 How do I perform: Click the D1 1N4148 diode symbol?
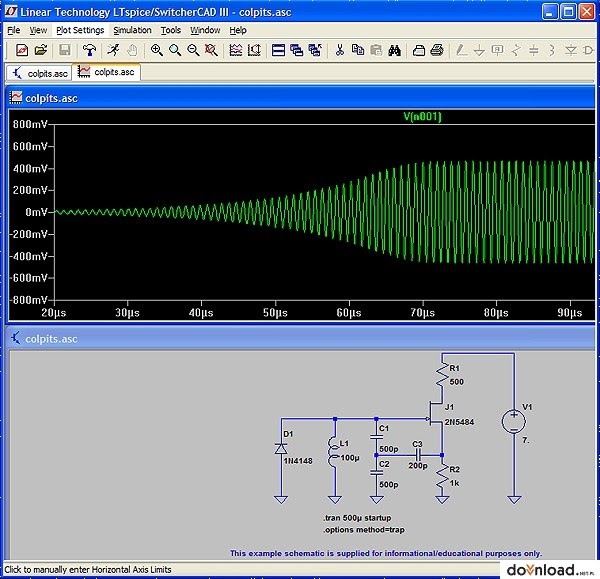[x=281, y=449]
